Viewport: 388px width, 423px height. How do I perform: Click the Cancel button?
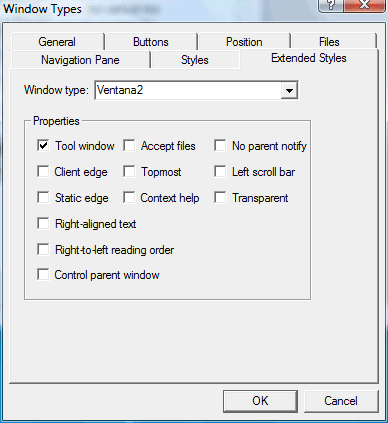coord(341,401)
